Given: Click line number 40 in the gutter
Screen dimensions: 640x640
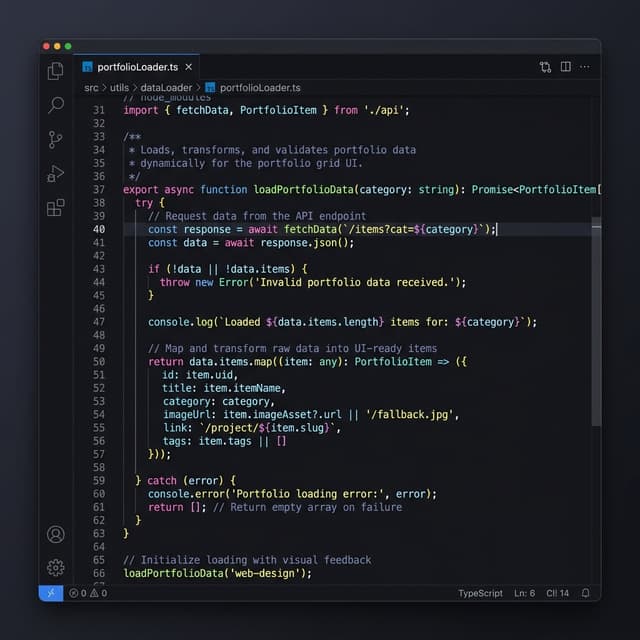Looking at the screenshot, I should point(99,229).
